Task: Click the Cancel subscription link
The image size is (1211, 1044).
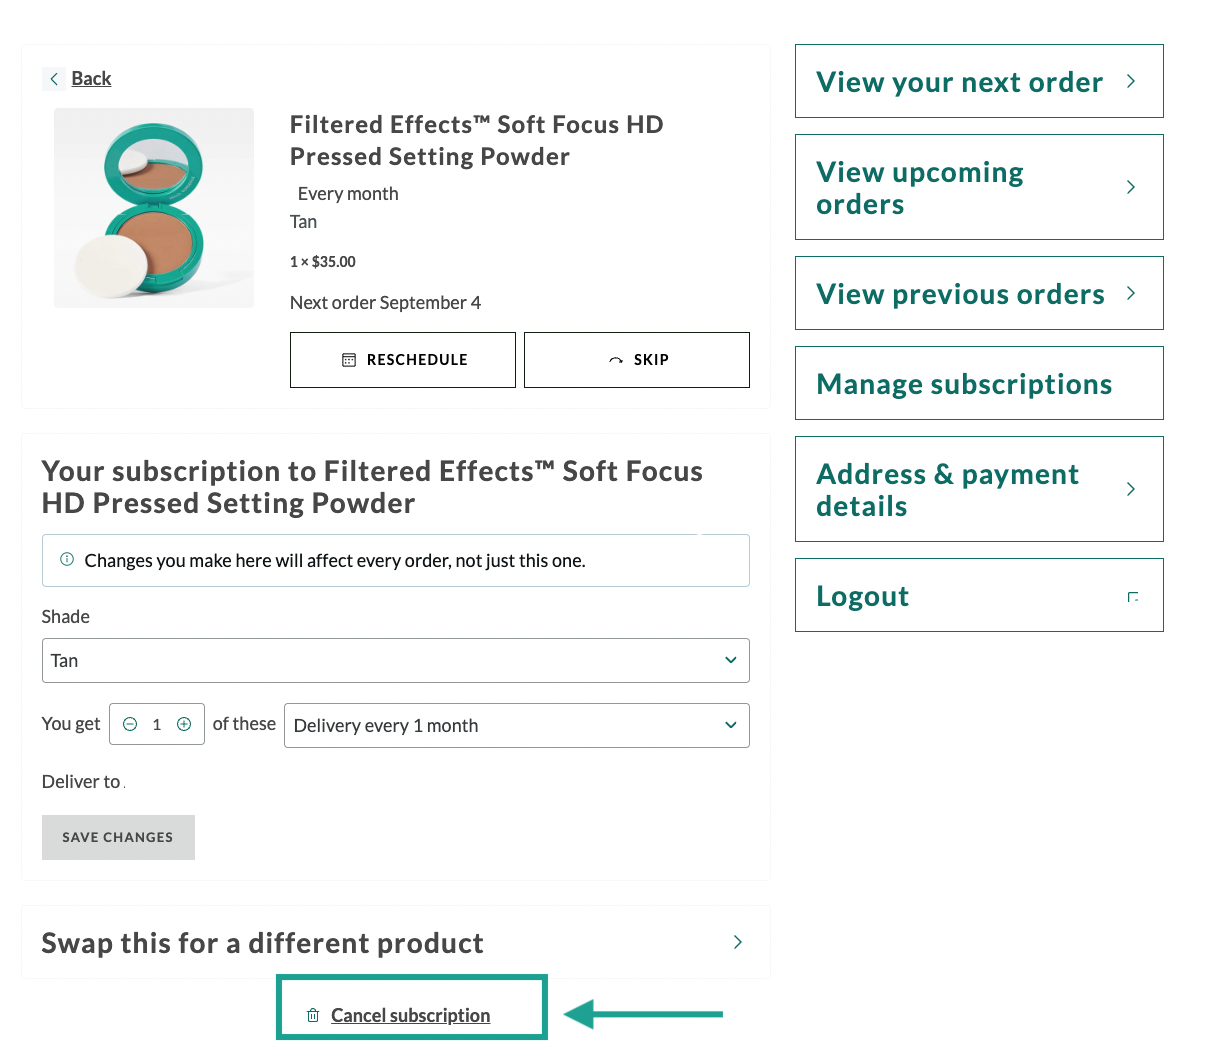Action: tap(410, 1015)
